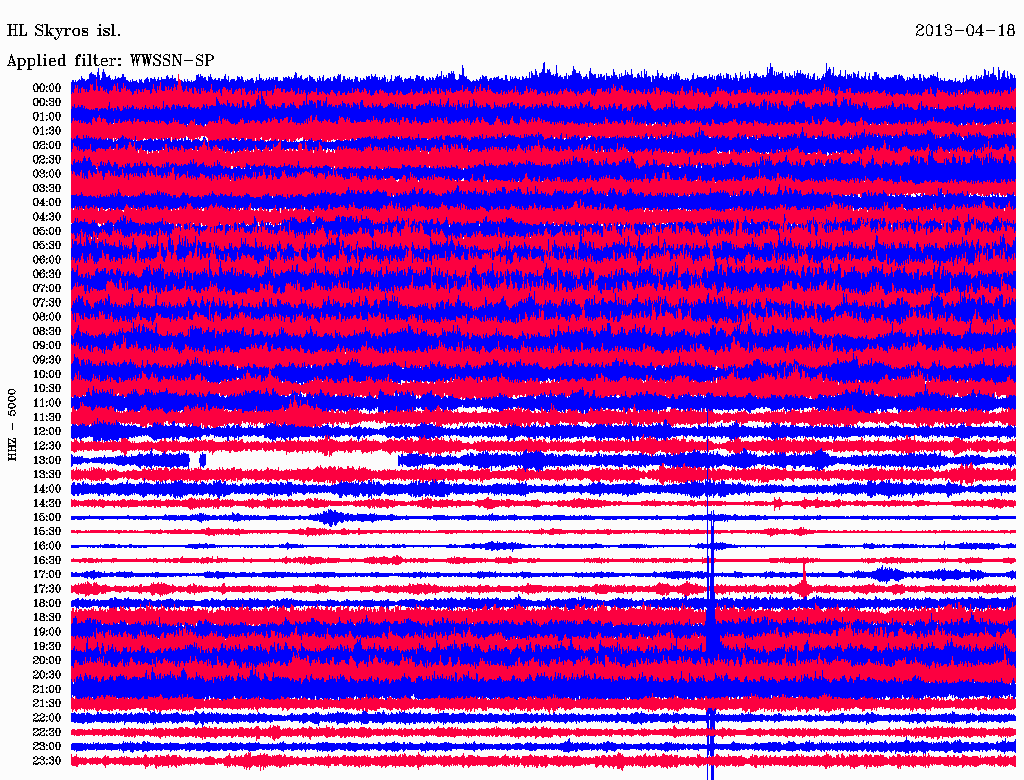Select the 12:30 time label
1024x780 pixels.
click(47, 446)
